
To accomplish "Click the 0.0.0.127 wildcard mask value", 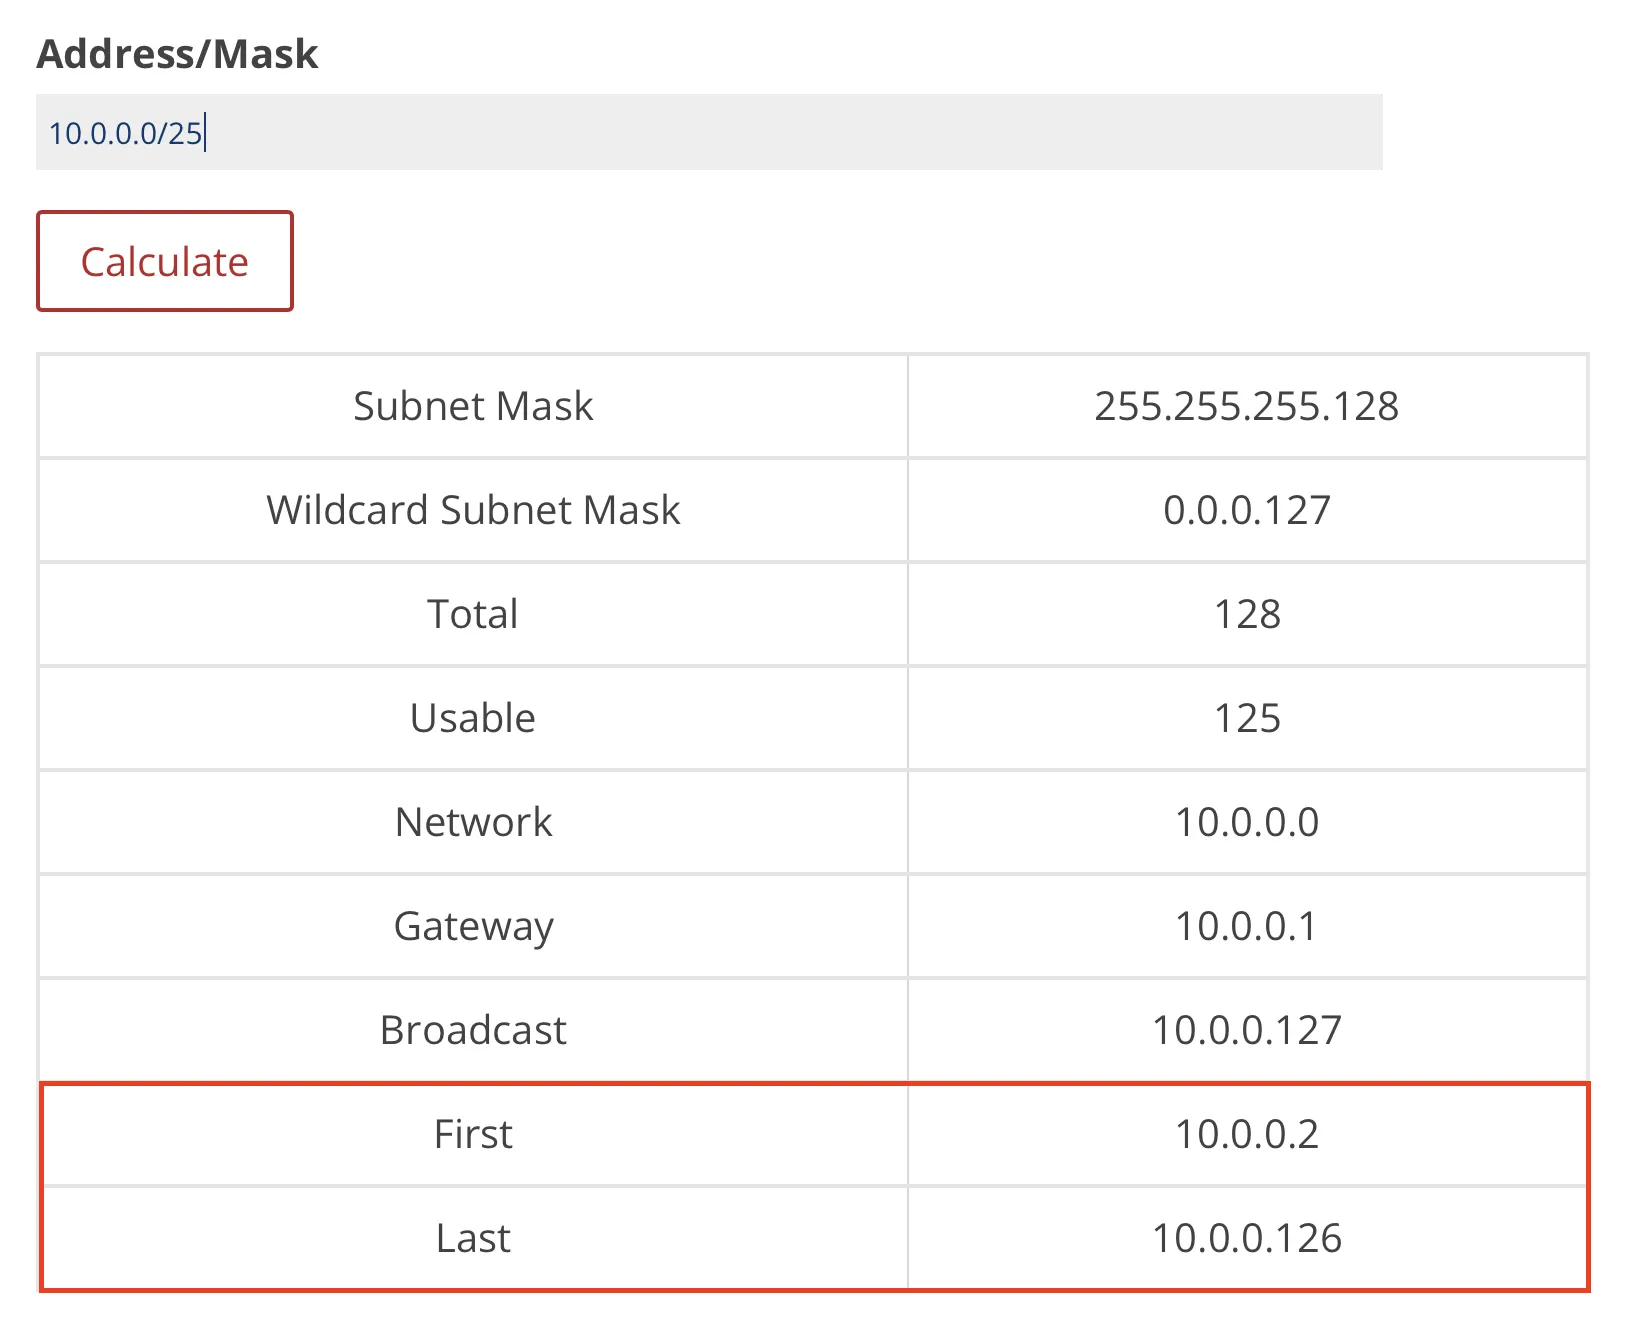I will pos(1246,510).
